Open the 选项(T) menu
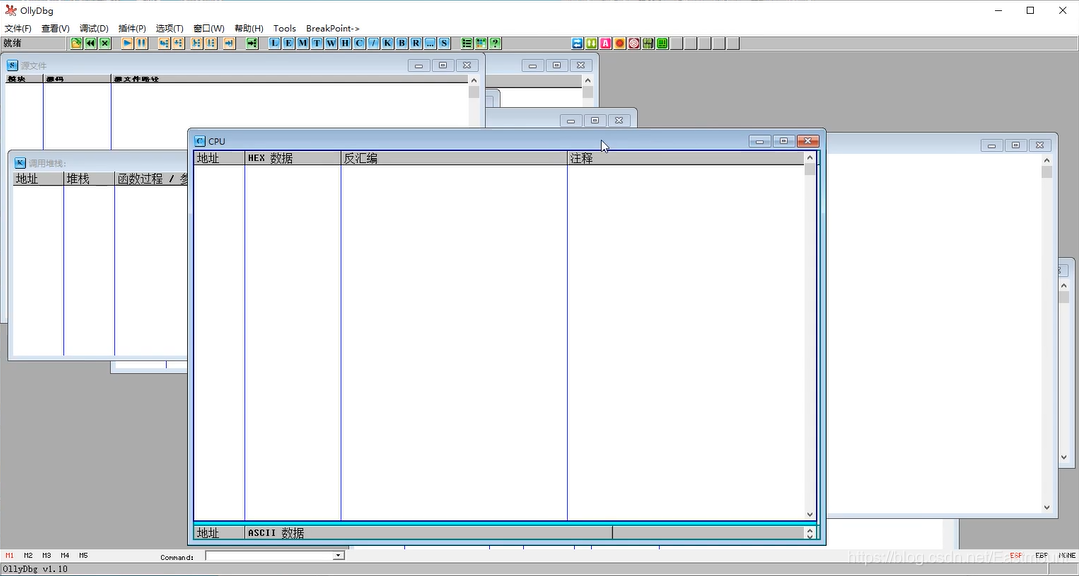1079x576 pixels. pyautogui.click(x=169, y=28)
